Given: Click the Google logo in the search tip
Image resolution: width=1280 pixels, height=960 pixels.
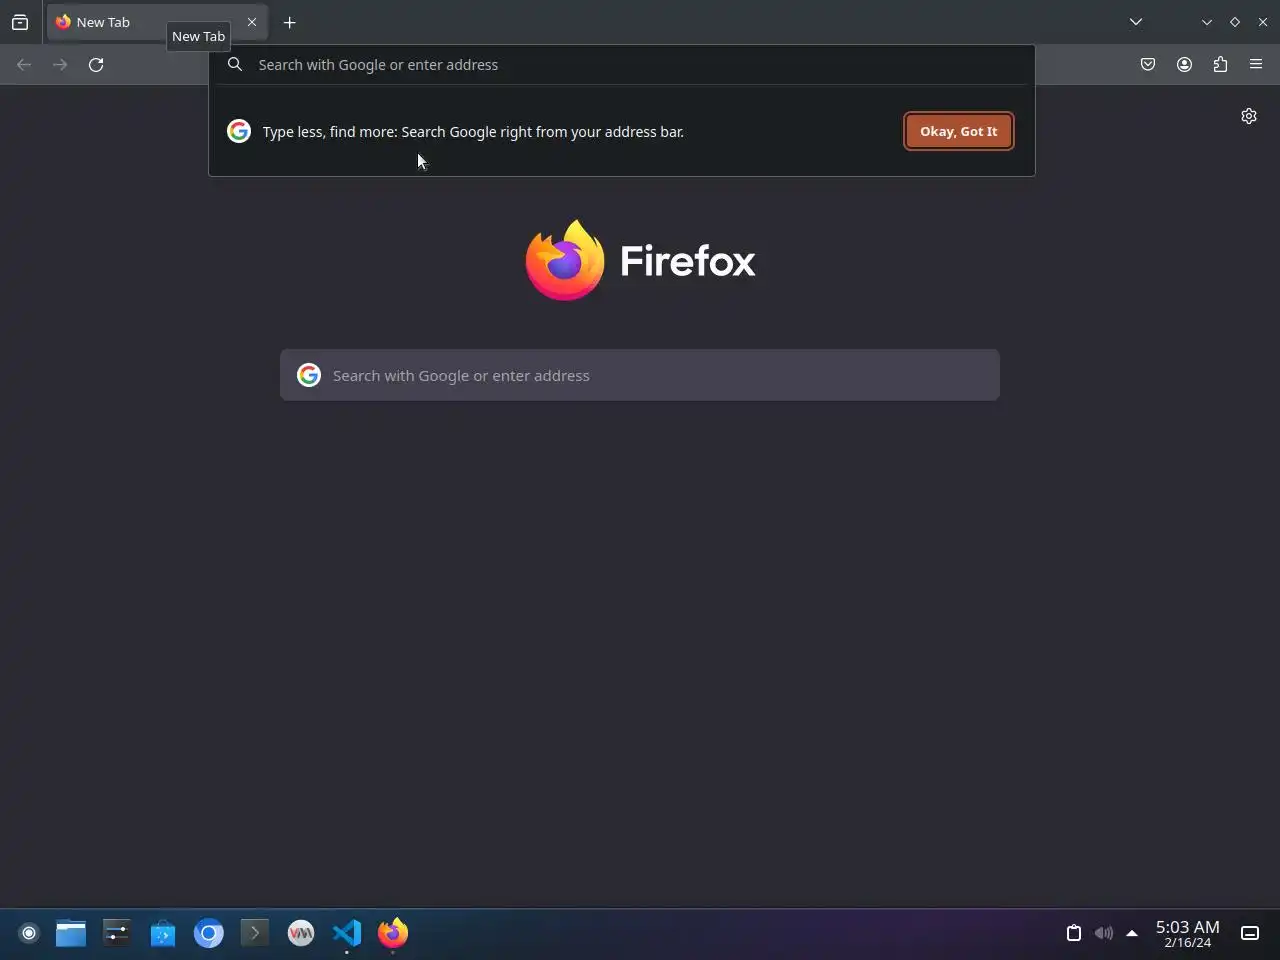Looking at the screenshot, I should 239,131.
